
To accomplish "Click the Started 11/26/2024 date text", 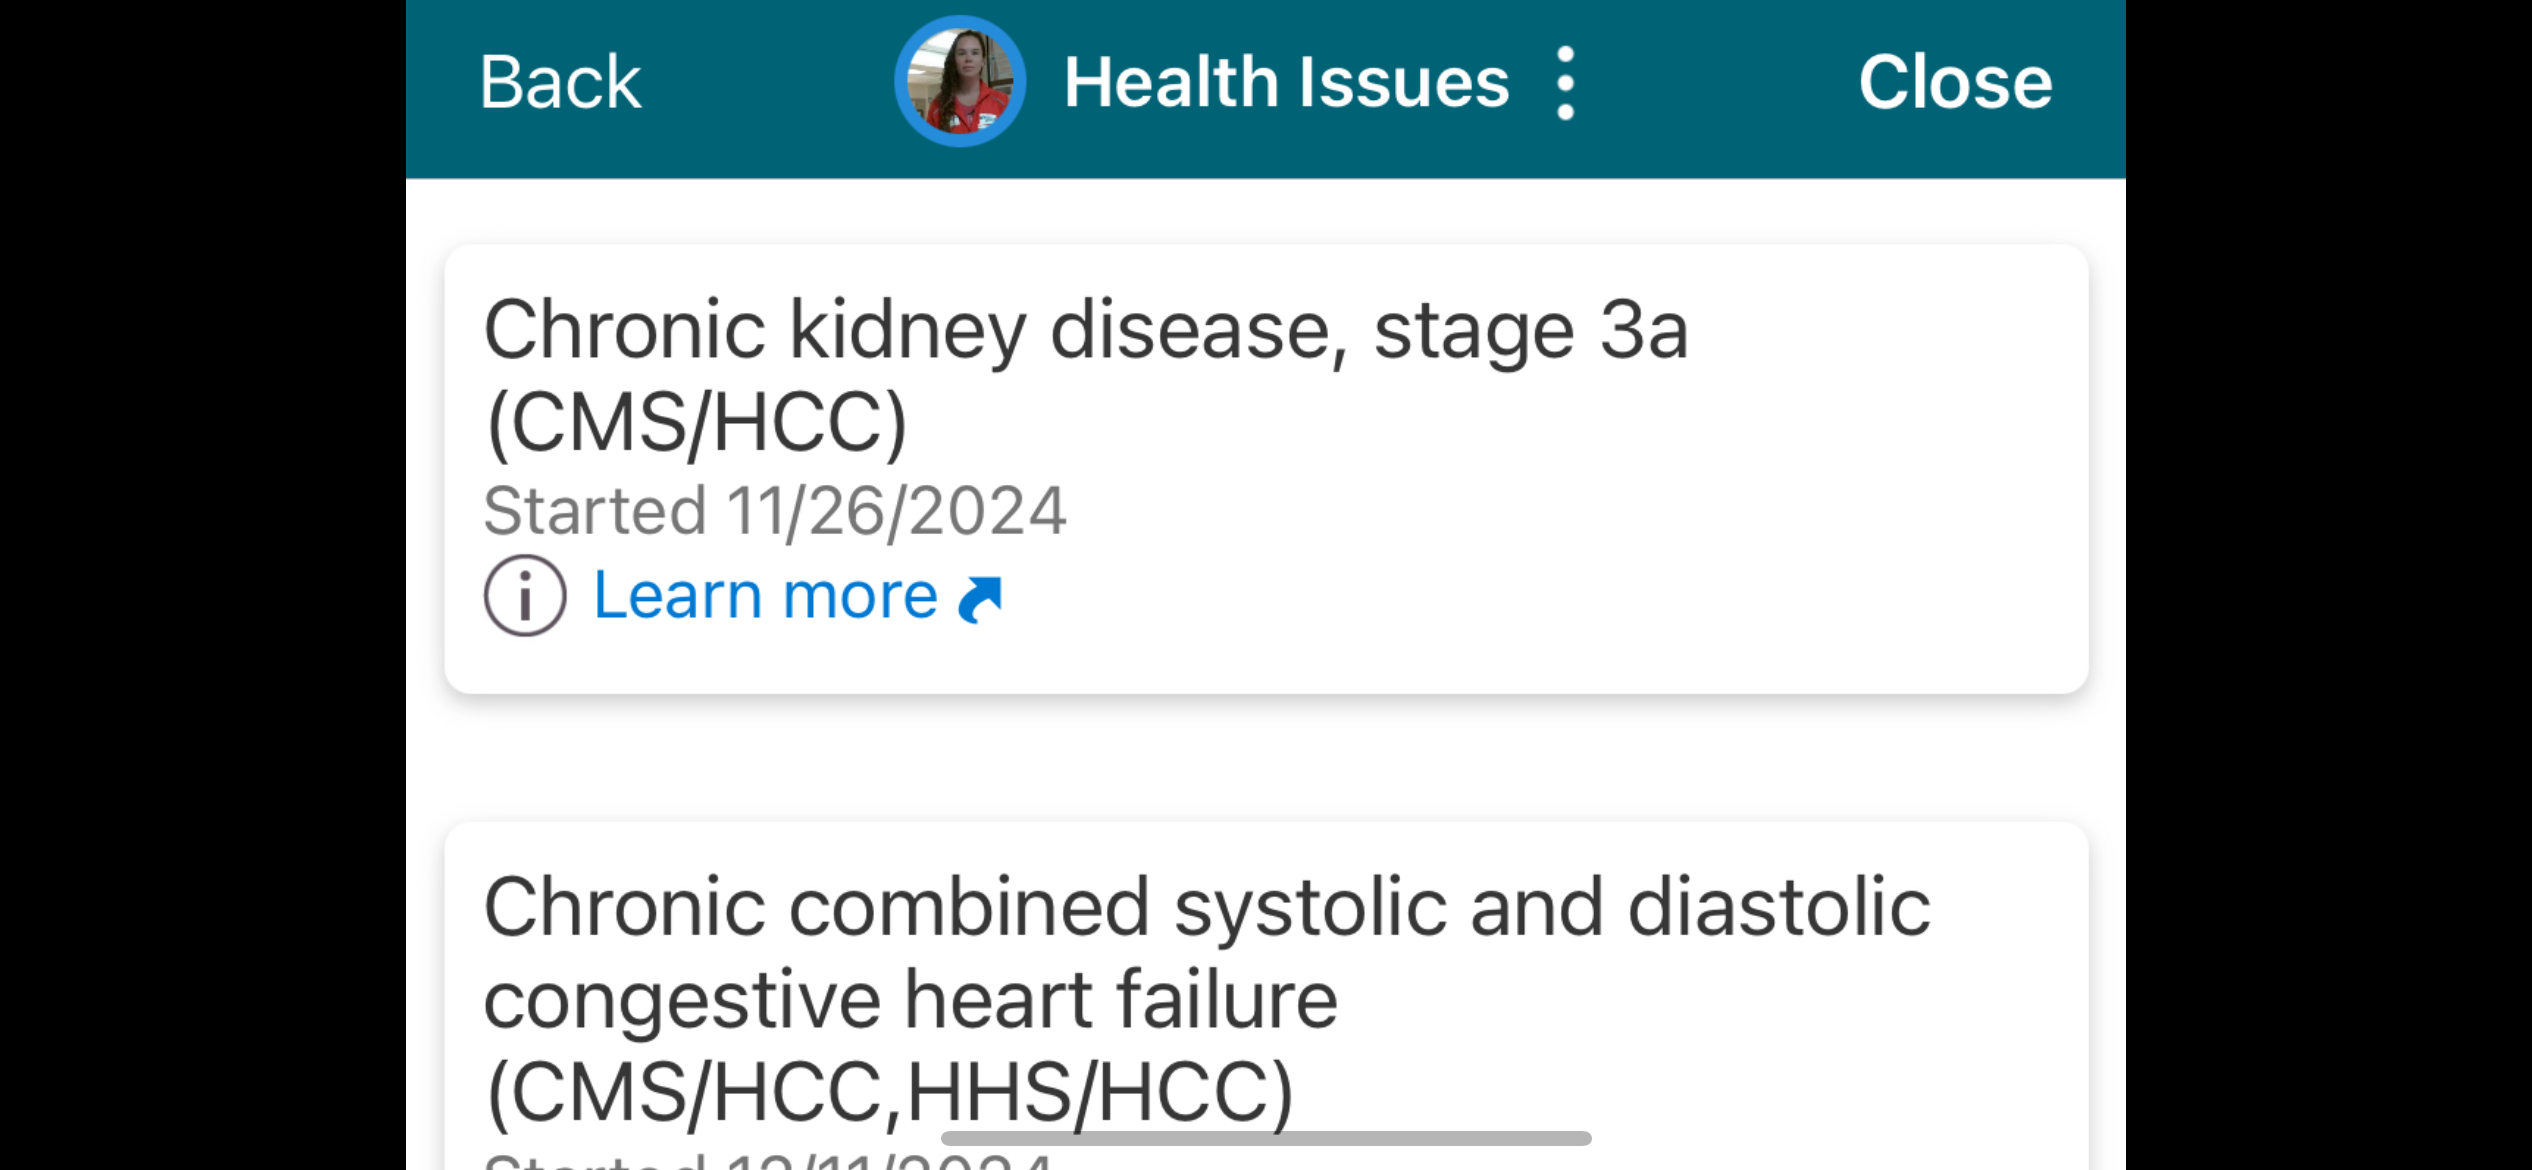I will (775, 511).
